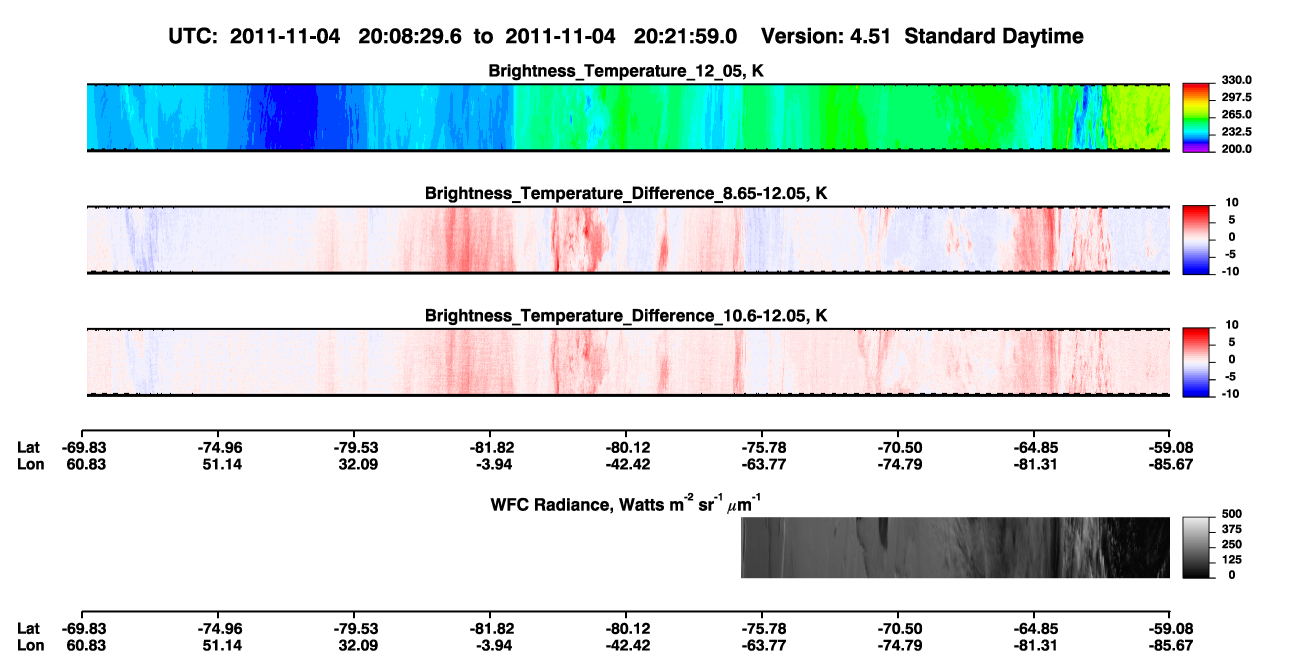Click latitude -70.50 on the axis below WFC panel
This screenshot has width=1300, height=667.
(x=898, y=628)
